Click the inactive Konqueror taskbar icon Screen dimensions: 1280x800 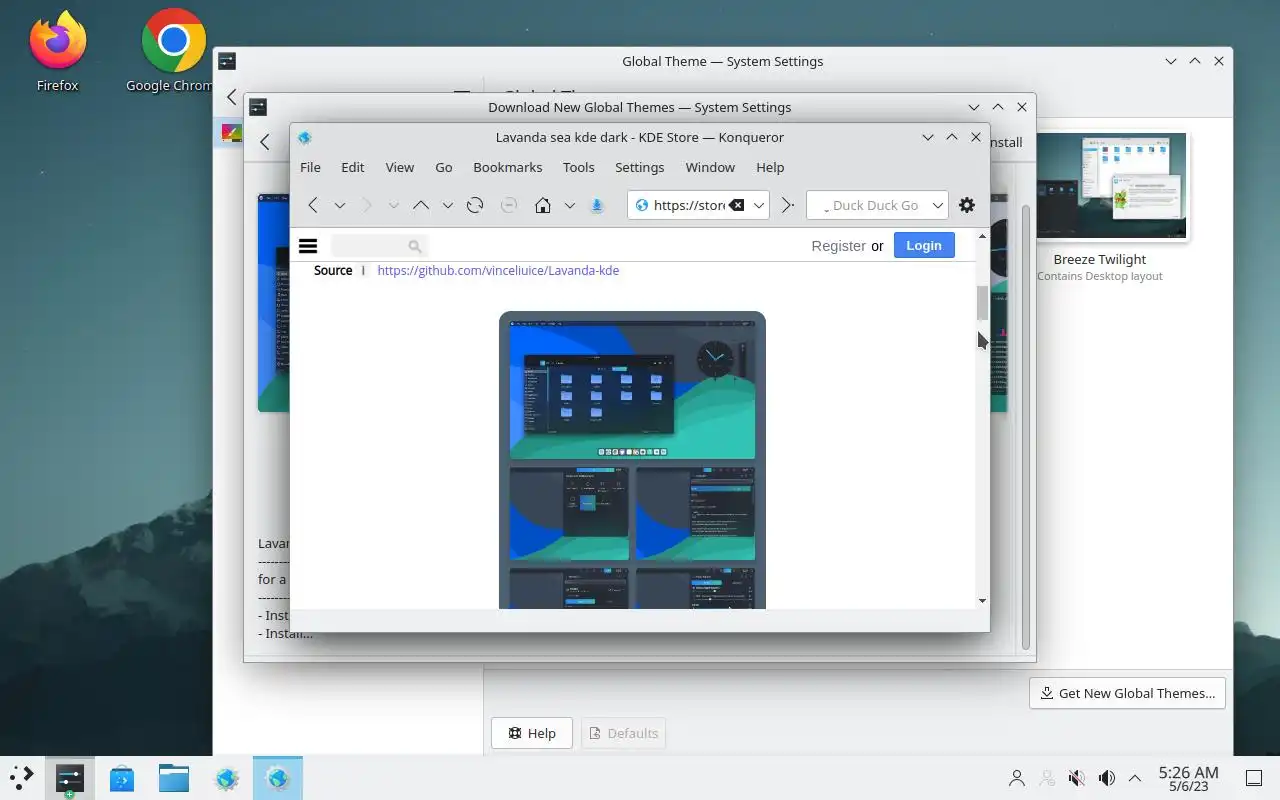(x=227, y=778)
